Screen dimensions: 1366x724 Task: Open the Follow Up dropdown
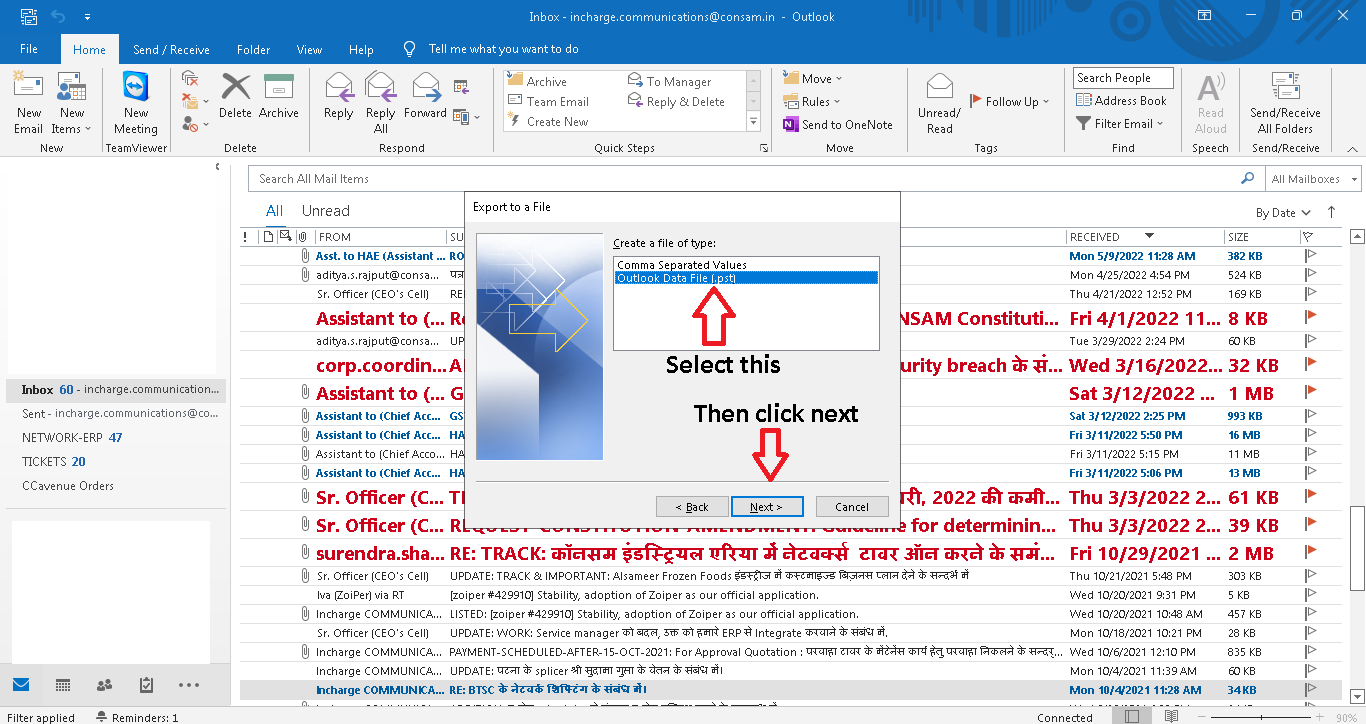click(x=1008, y=101)
